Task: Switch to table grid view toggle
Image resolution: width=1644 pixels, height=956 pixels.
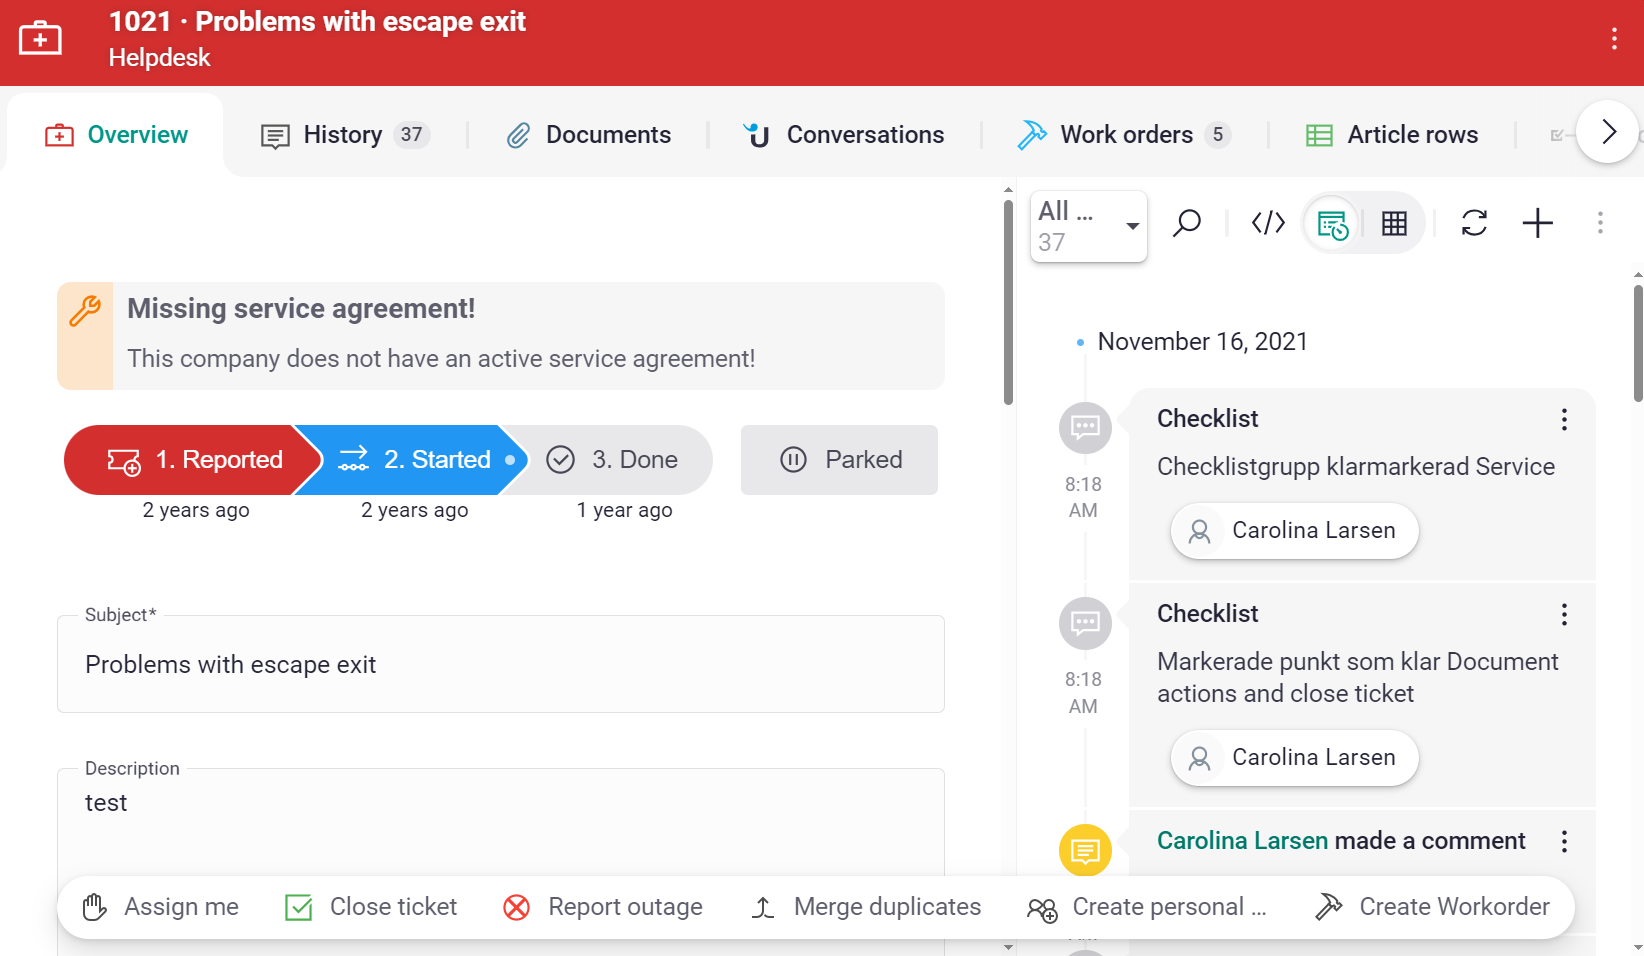Action: coord(1394,224)
